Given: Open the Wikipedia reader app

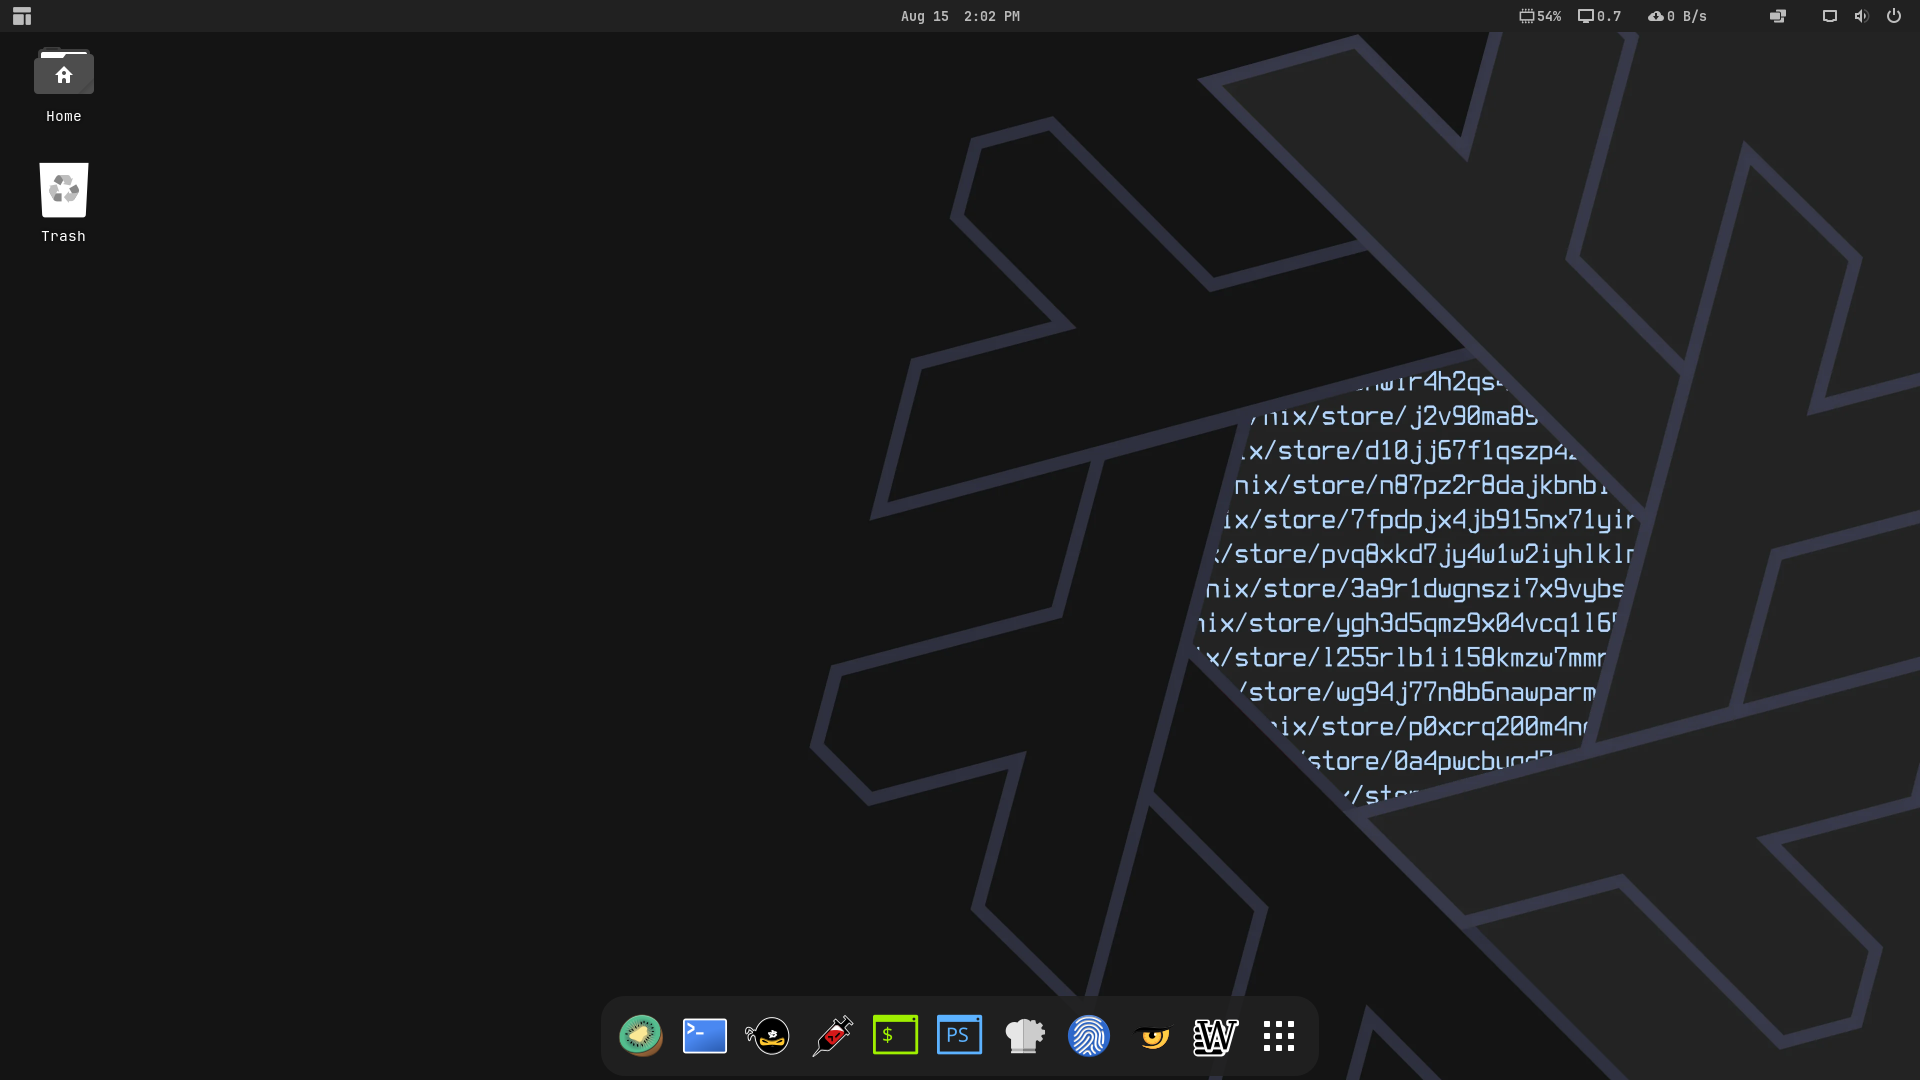Looking at the screenshot, I should point(1215,1035).
